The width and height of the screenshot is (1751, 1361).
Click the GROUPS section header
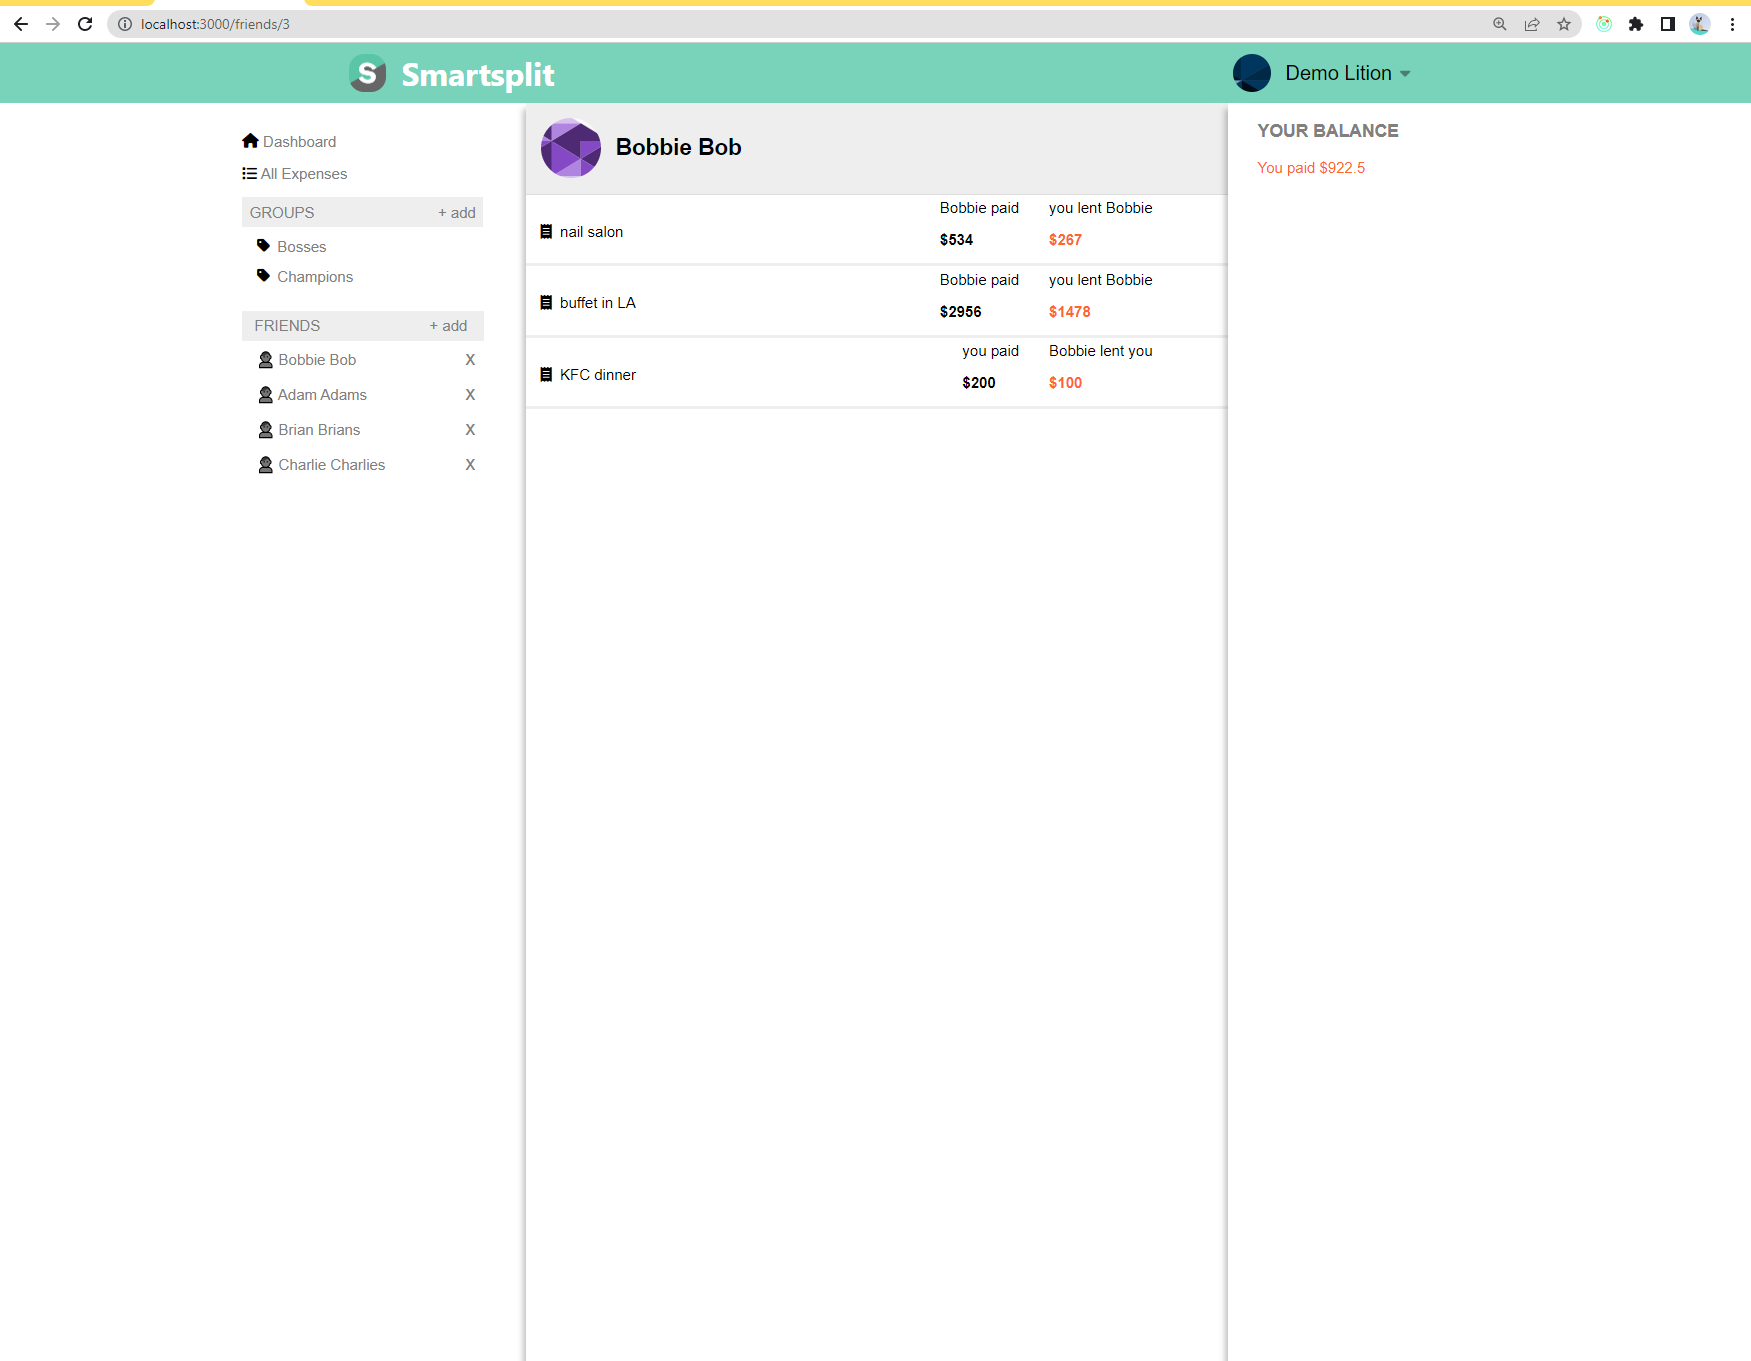[x=282, y=213]
